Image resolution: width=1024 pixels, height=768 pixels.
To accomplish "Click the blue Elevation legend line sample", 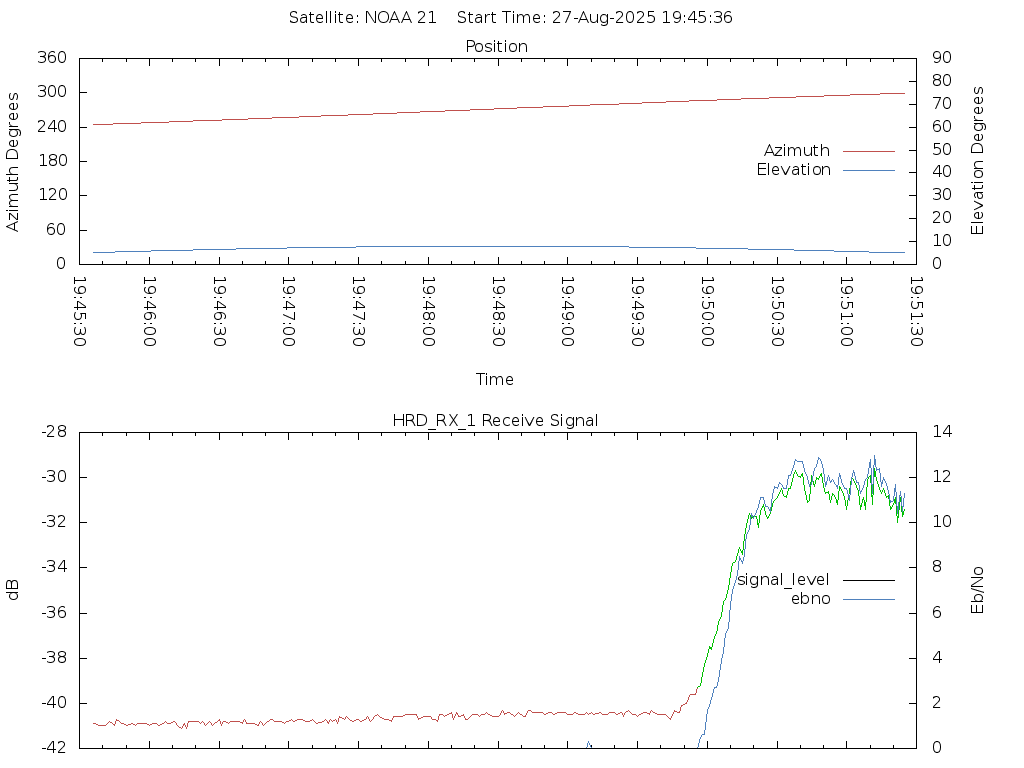I will [x=869, y=170].
